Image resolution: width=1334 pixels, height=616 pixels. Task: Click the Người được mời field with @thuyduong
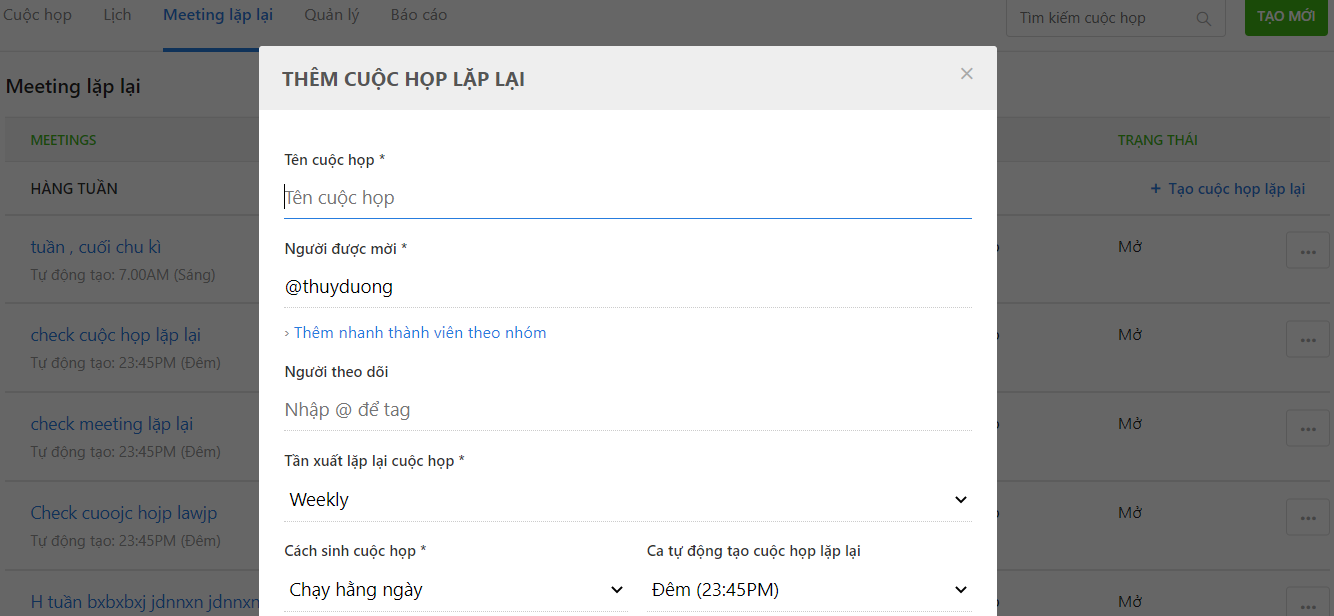click(x=628, y=287)
